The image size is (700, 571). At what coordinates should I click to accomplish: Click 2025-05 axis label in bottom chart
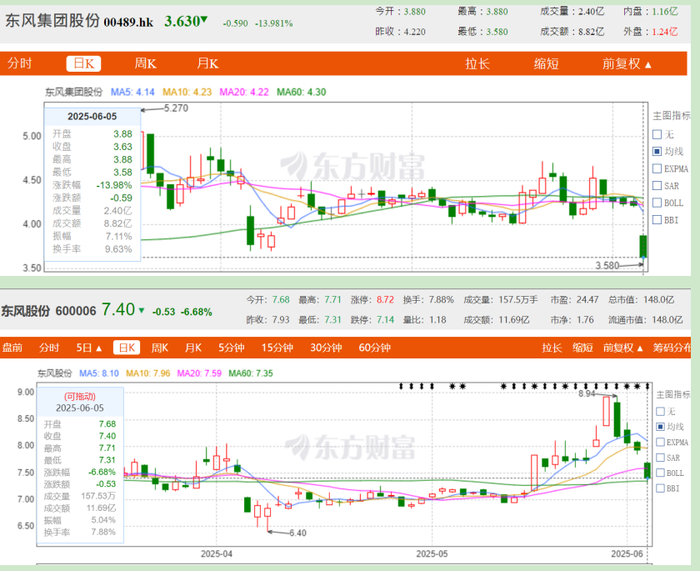(432, 554)
